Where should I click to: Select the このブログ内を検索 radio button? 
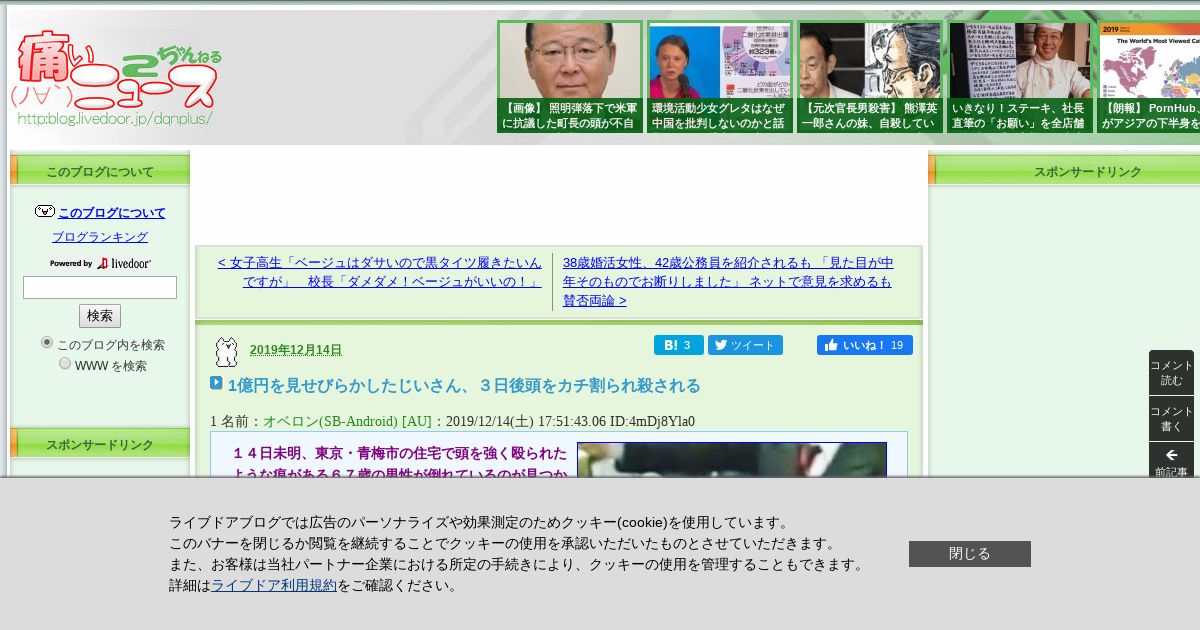pos(47,343)
